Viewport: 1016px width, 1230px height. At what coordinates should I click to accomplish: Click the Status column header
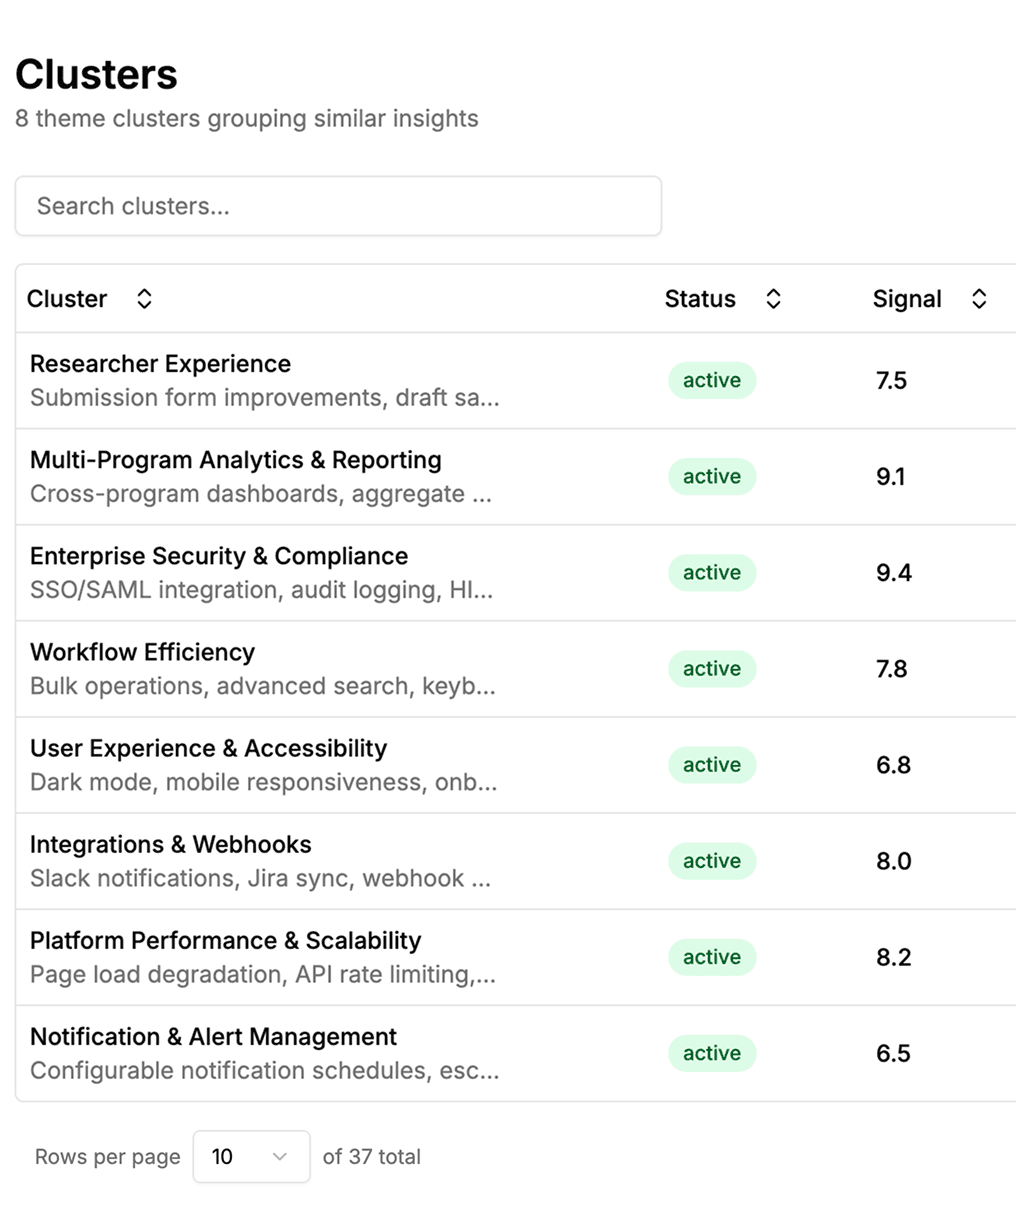[x=700, y=298]
